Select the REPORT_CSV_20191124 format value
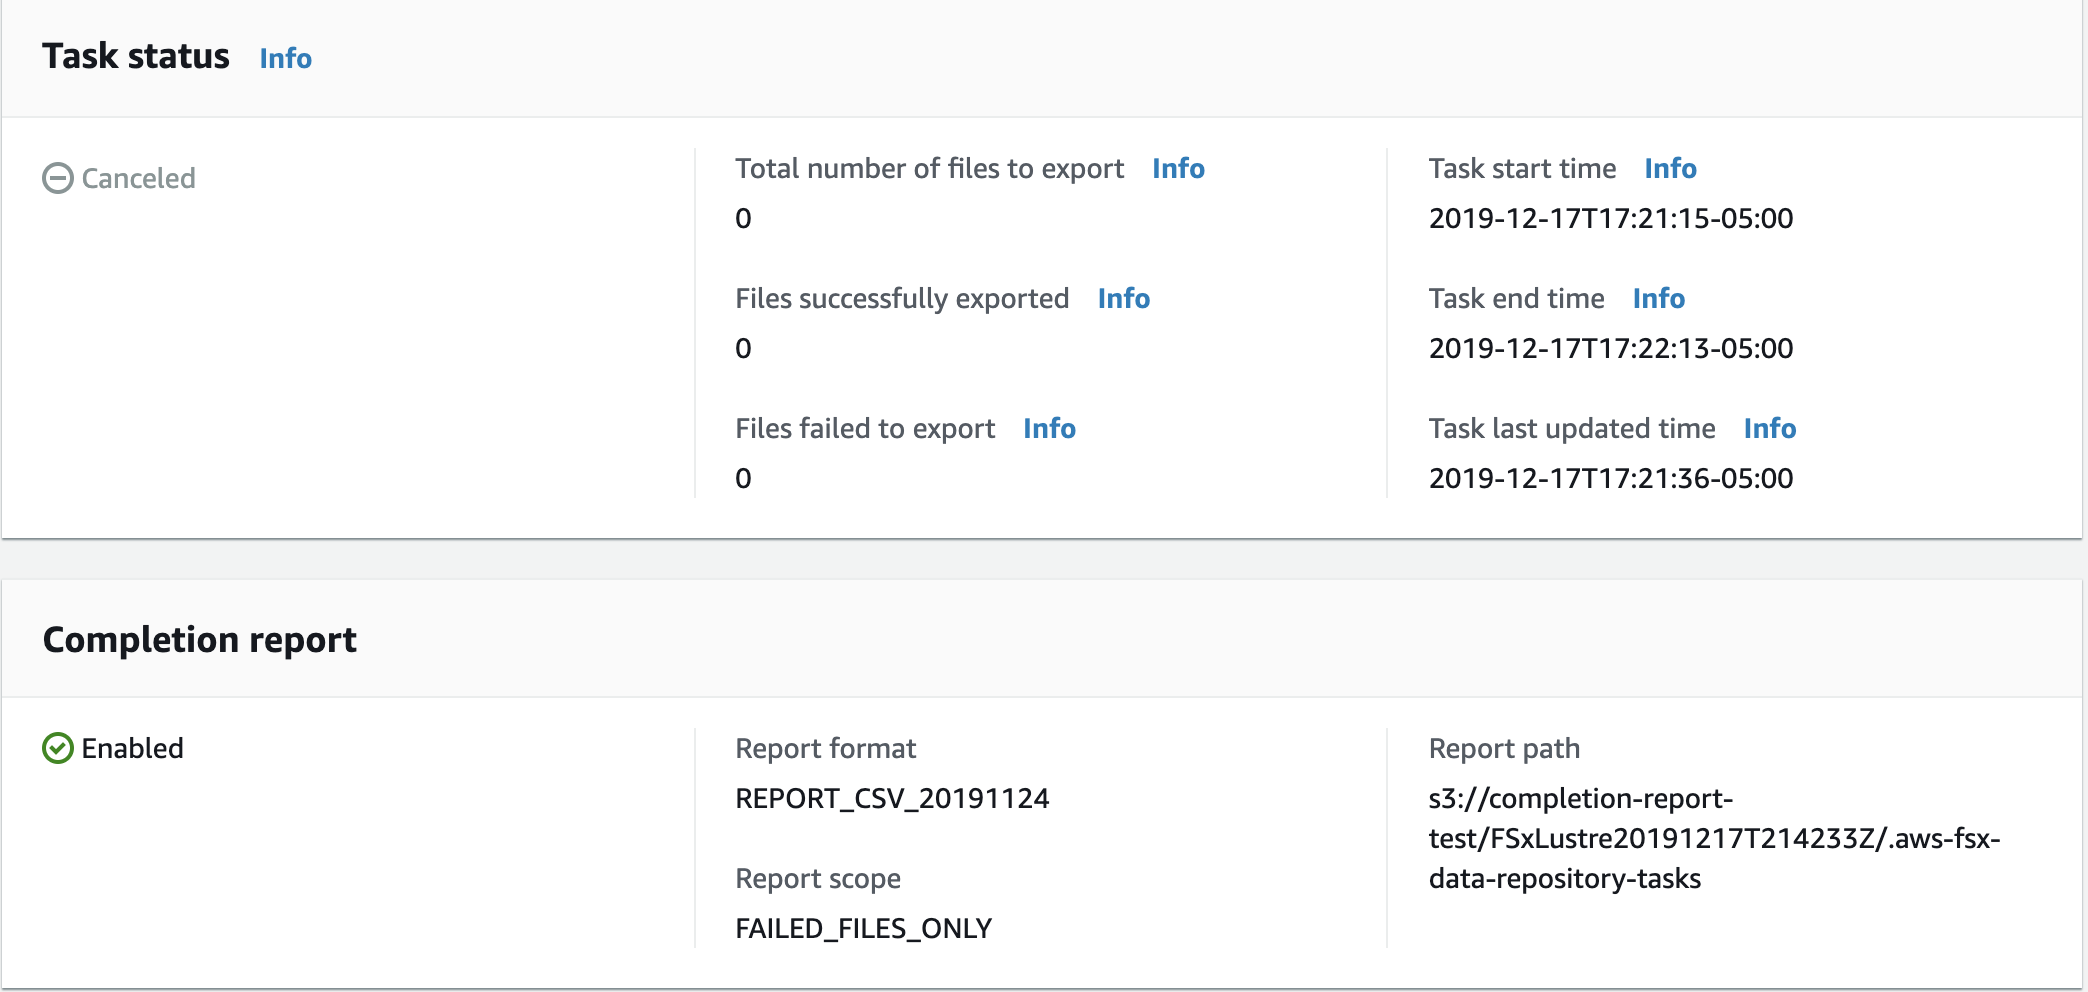 tap(892, 798)
